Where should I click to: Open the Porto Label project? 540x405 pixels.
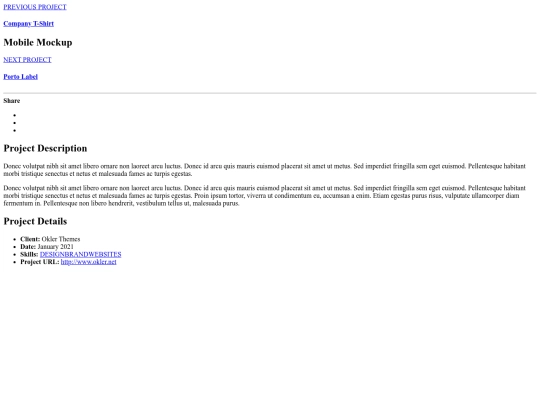pyautogui.click(x=20, y=77)
